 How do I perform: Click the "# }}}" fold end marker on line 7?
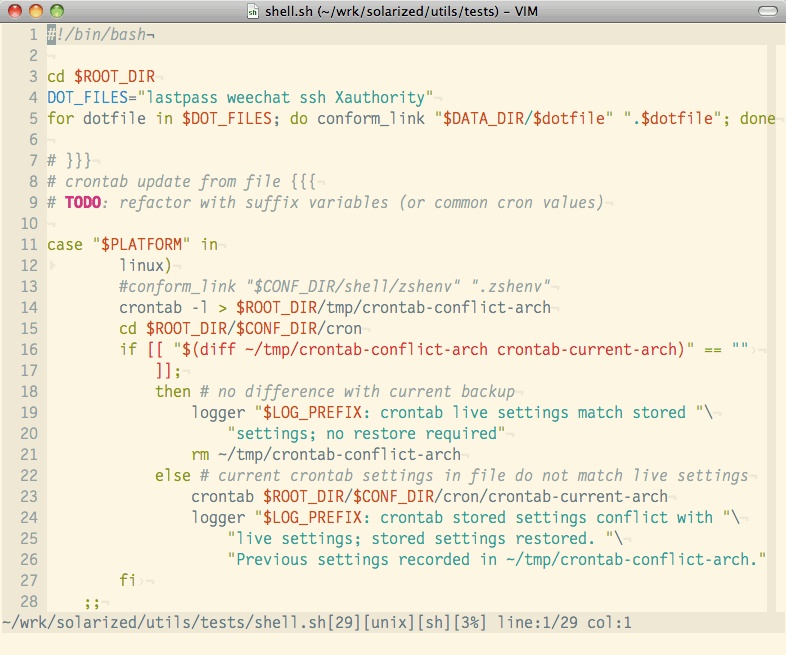(x=68, y=160)
